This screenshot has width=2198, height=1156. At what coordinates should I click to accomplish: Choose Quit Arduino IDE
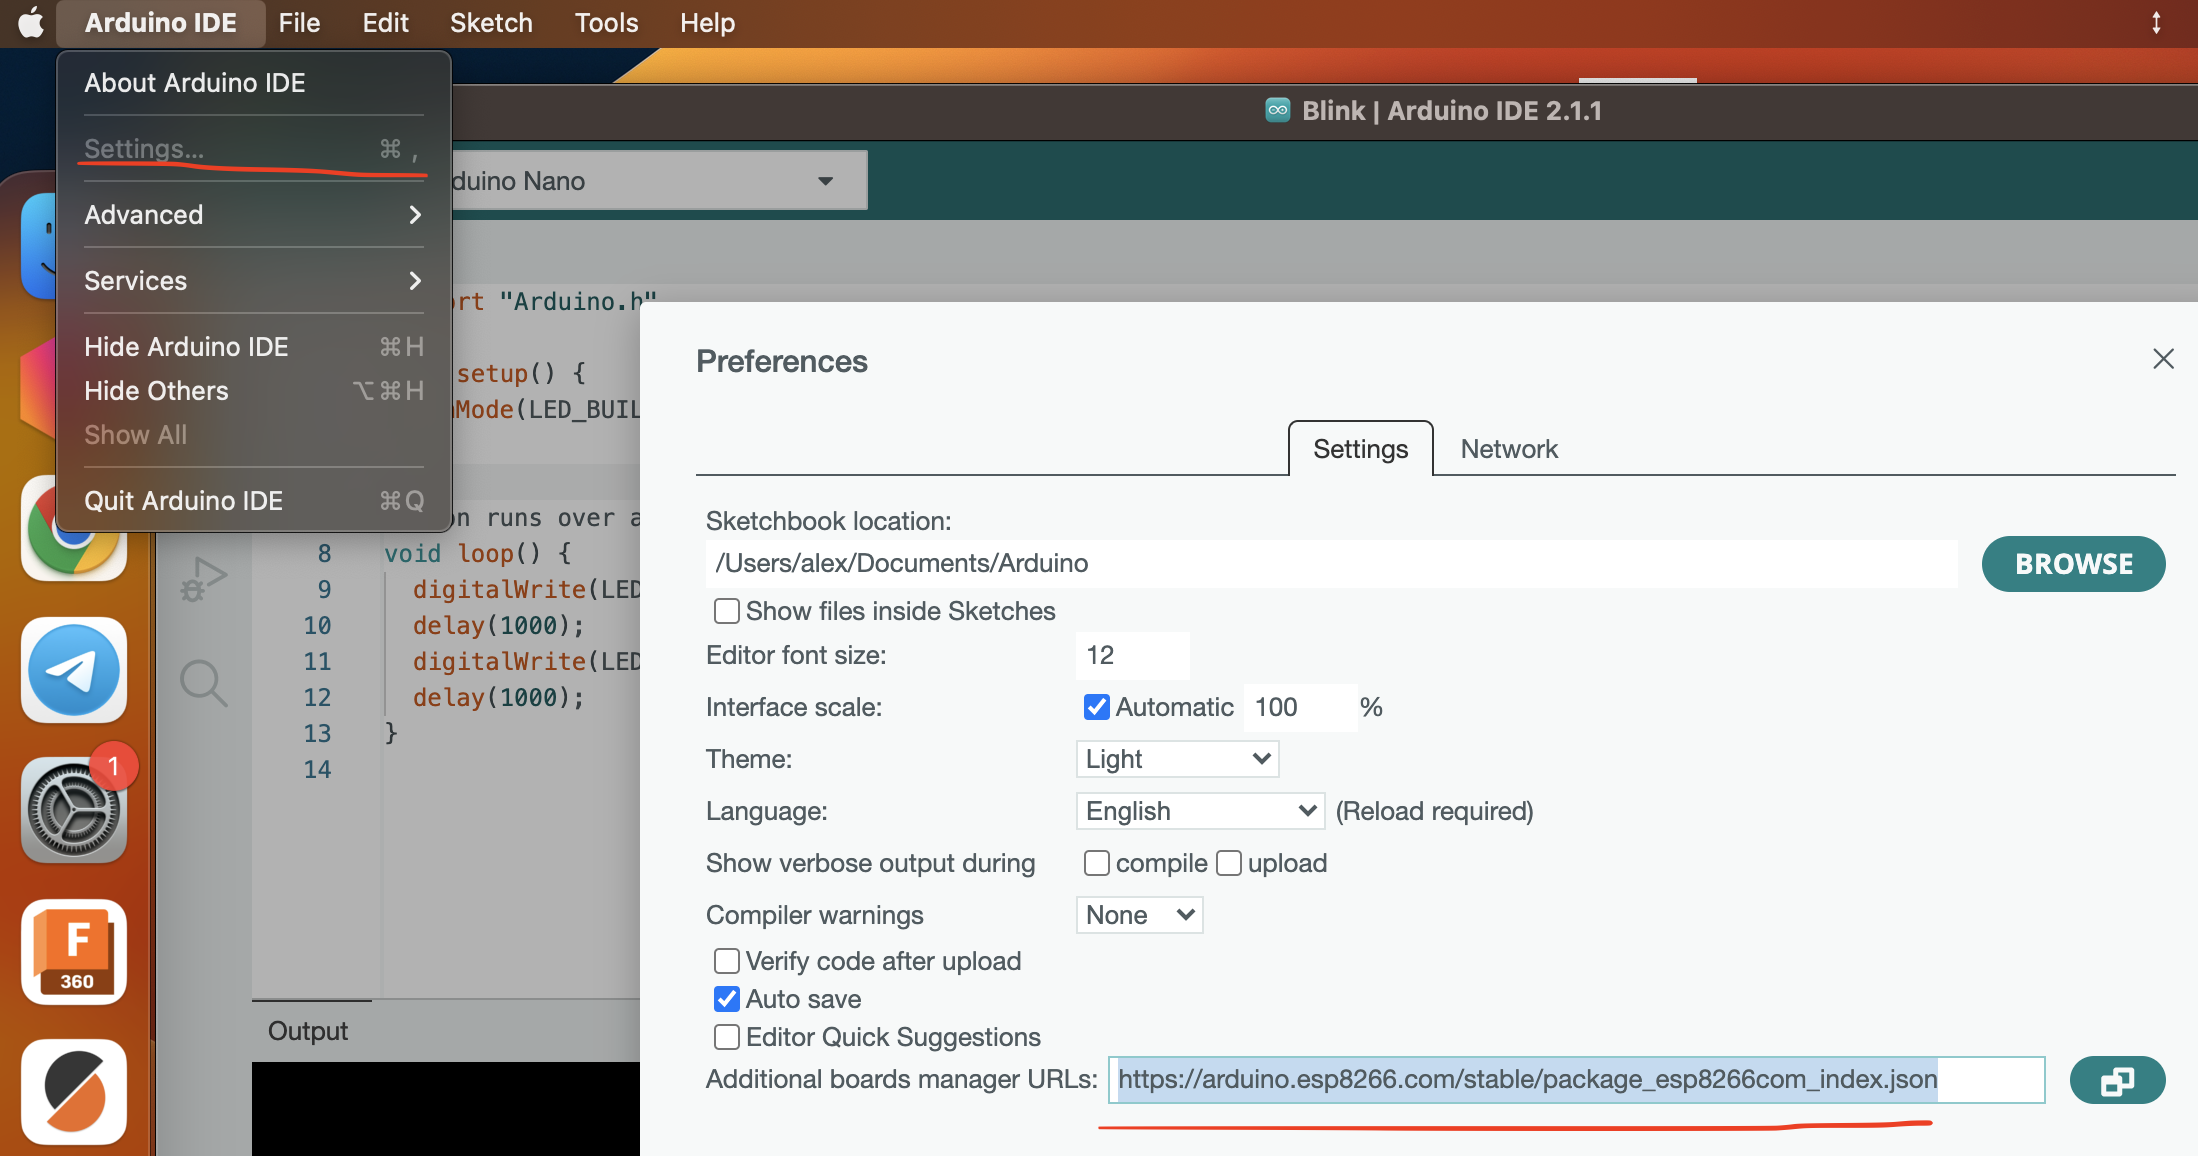tap(254, 501)
